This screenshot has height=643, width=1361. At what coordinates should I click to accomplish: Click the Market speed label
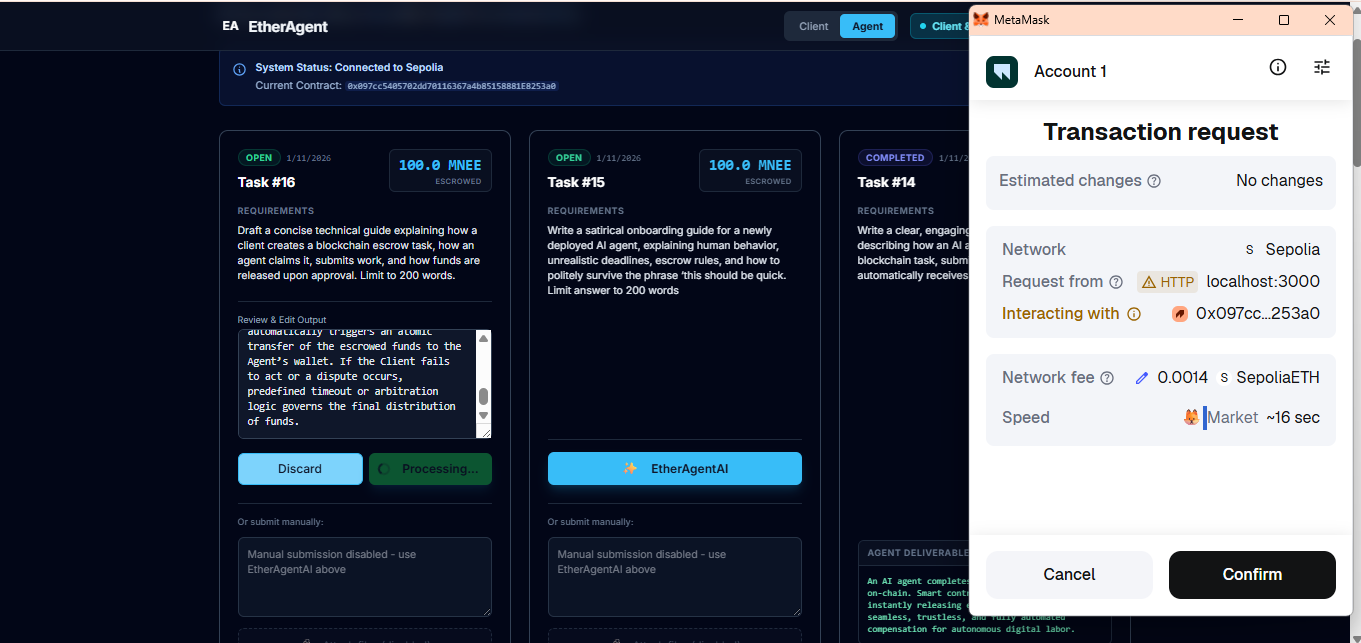pos(1233,418)
